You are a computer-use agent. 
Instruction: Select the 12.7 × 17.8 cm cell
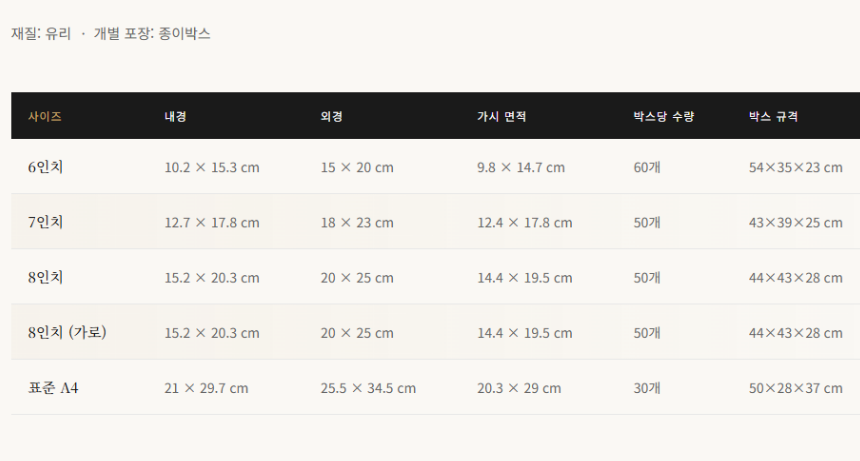(x=212, y=222)
